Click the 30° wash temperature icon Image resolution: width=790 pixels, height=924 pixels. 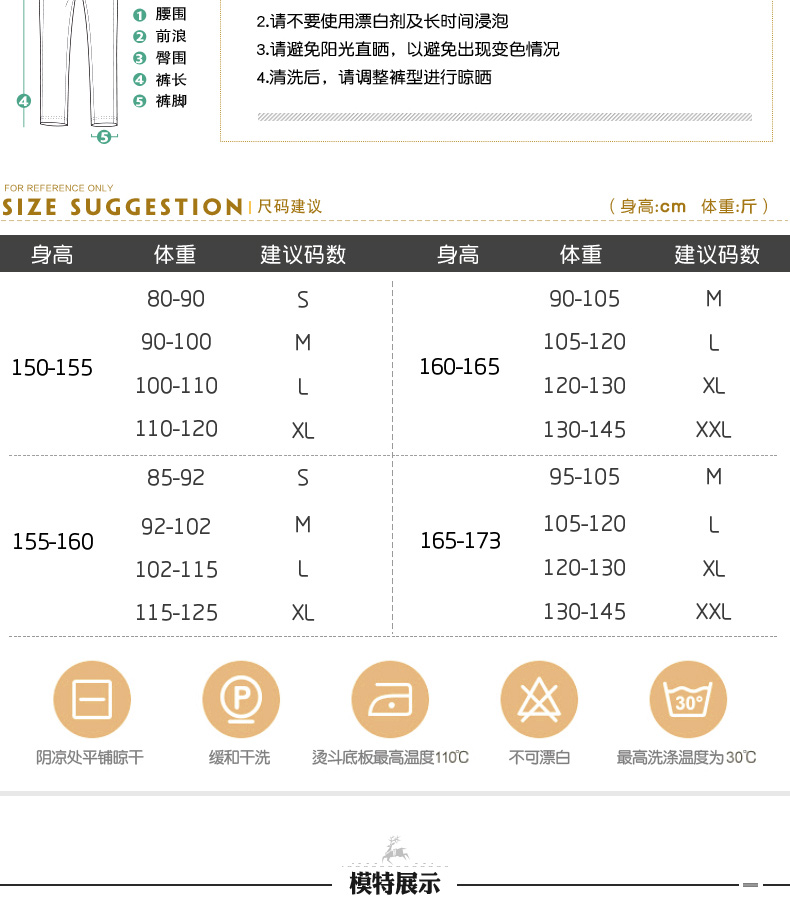pyautogui.click(x=688, y=699)
